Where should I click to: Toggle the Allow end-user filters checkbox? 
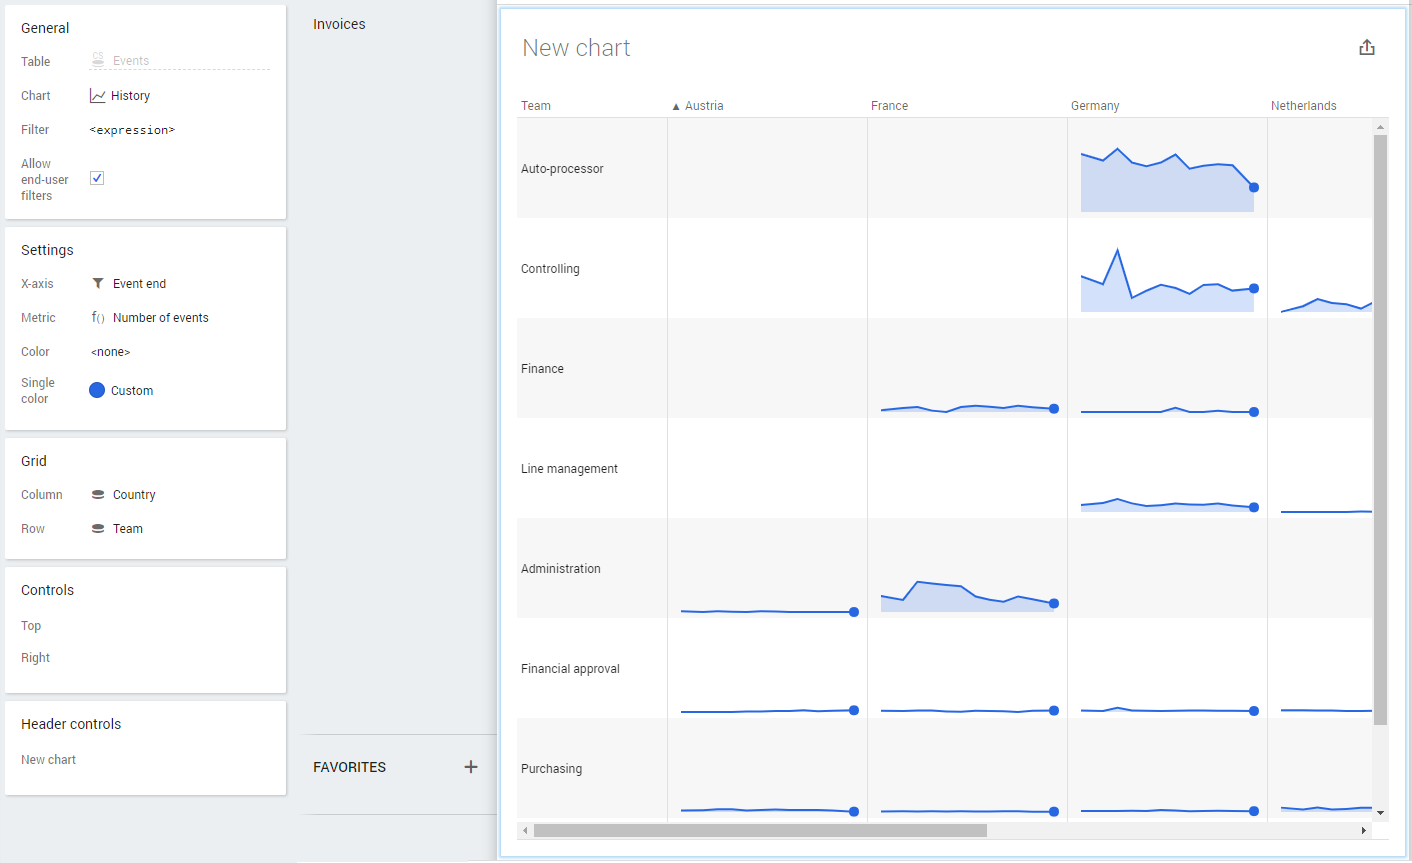click(97, 178)
